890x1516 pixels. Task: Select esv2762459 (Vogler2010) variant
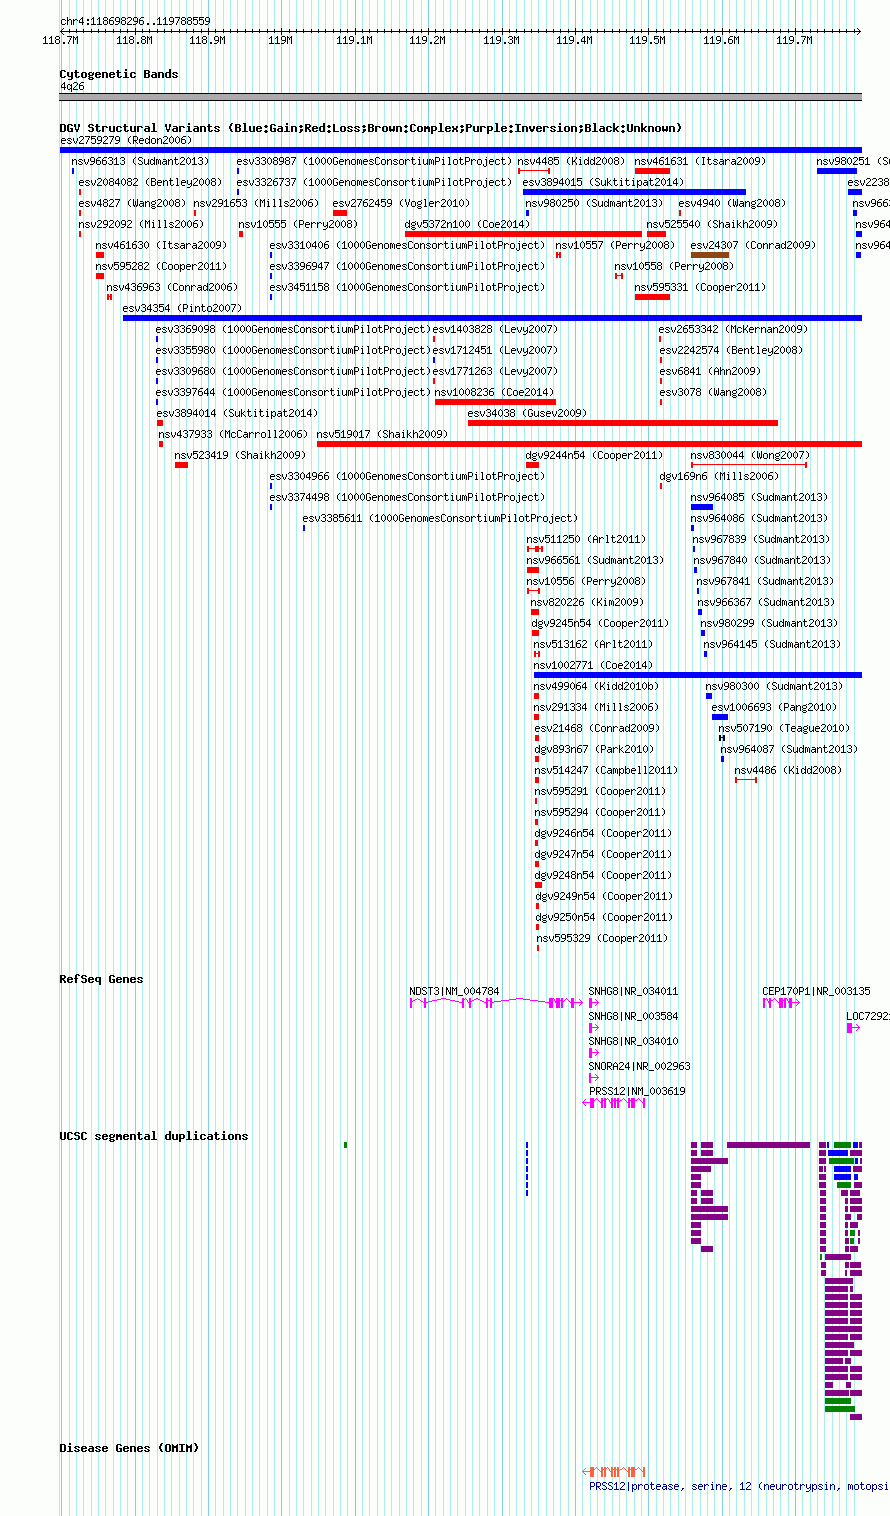point(401,203)
